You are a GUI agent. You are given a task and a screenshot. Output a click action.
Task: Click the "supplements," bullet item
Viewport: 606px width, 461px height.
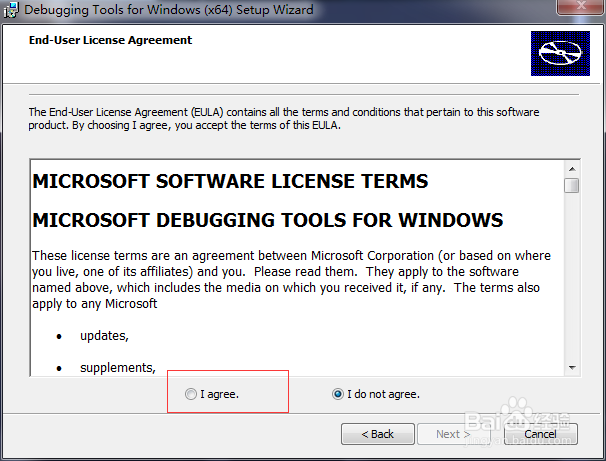pos(117,367)
